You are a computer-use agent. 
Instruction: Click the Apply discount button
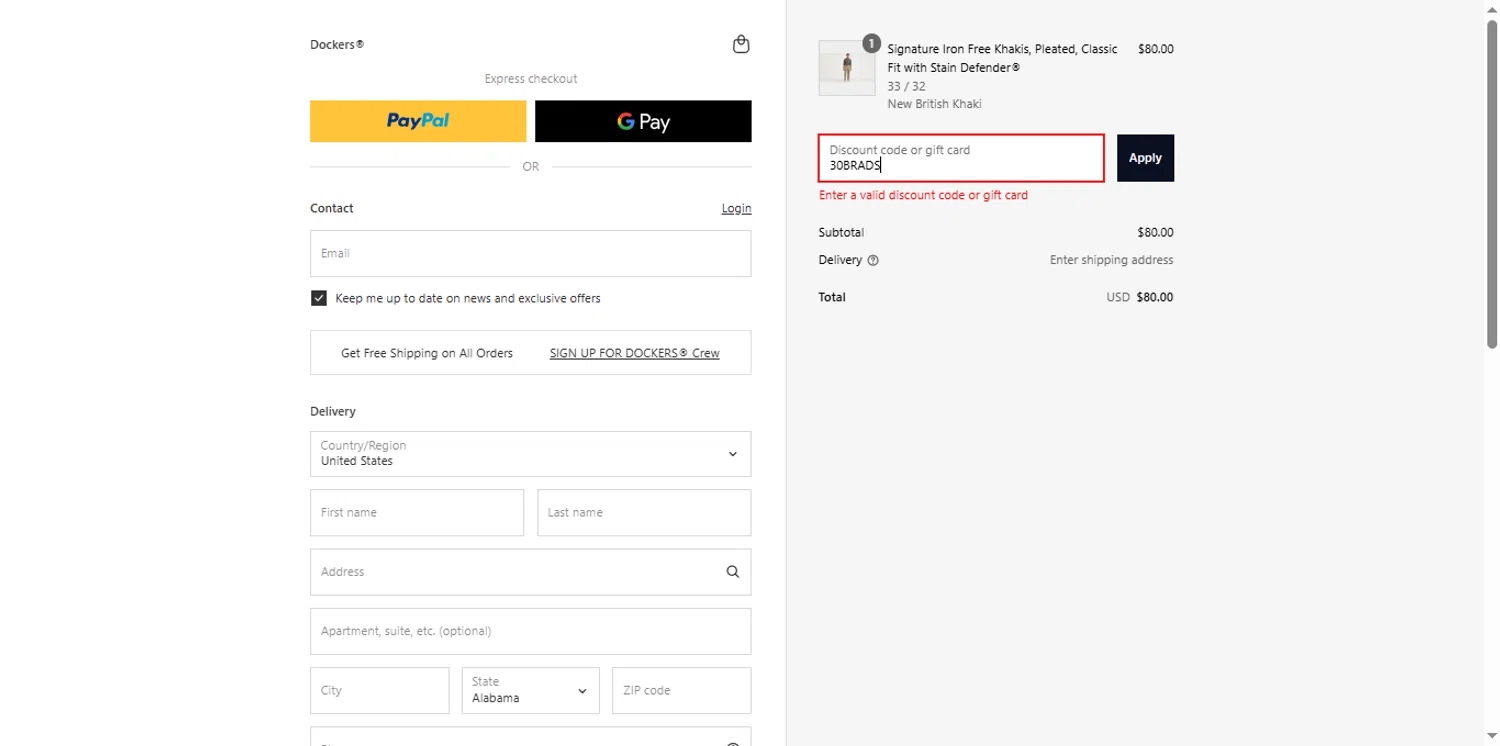pos(1145,158)
